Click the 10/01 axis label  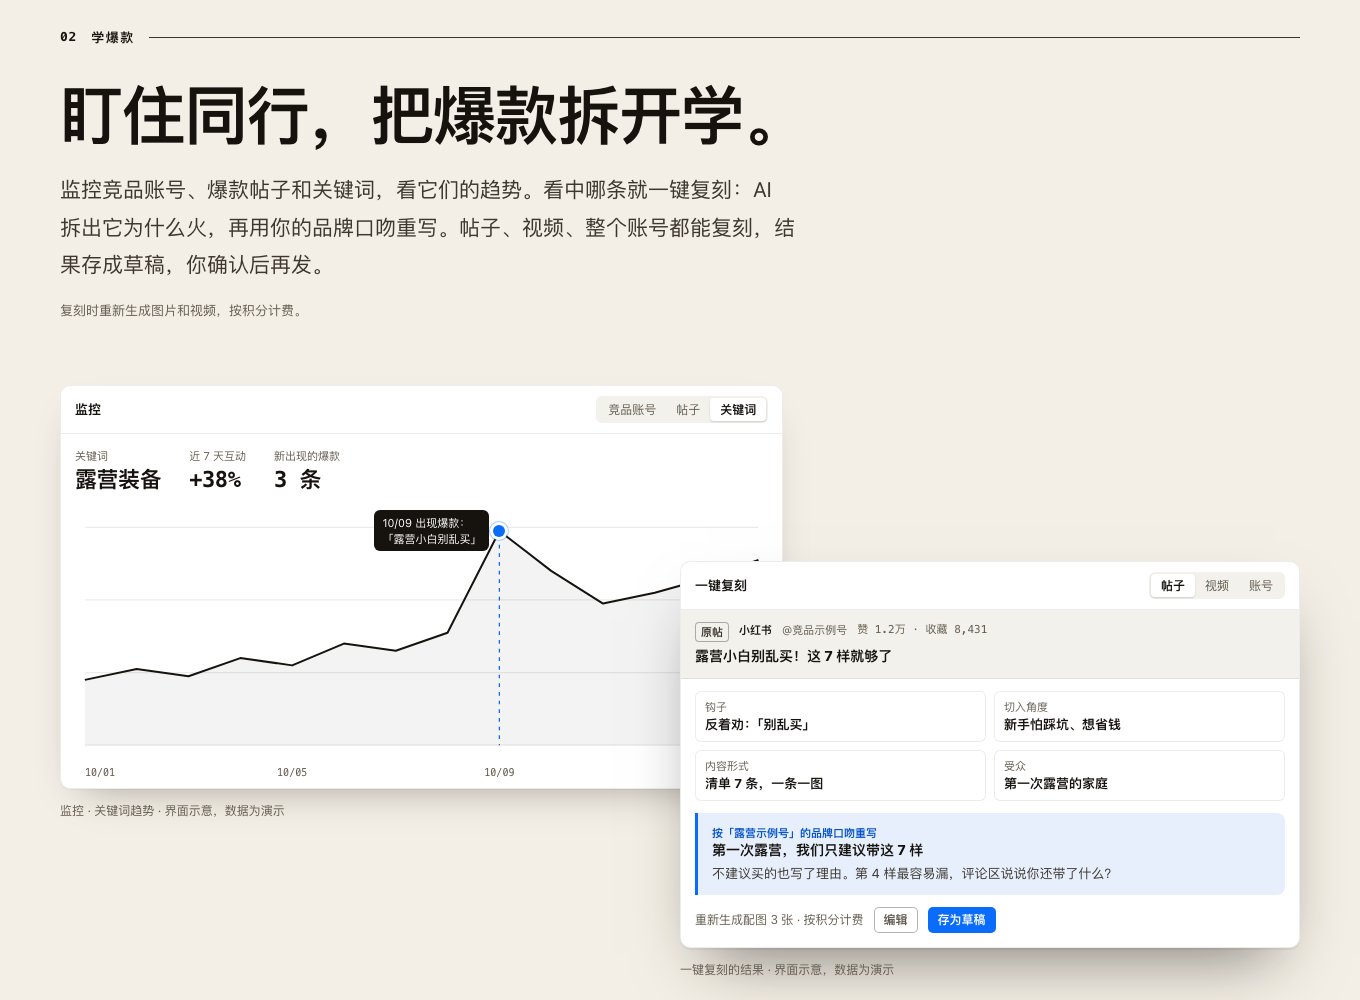coord(100,772)
